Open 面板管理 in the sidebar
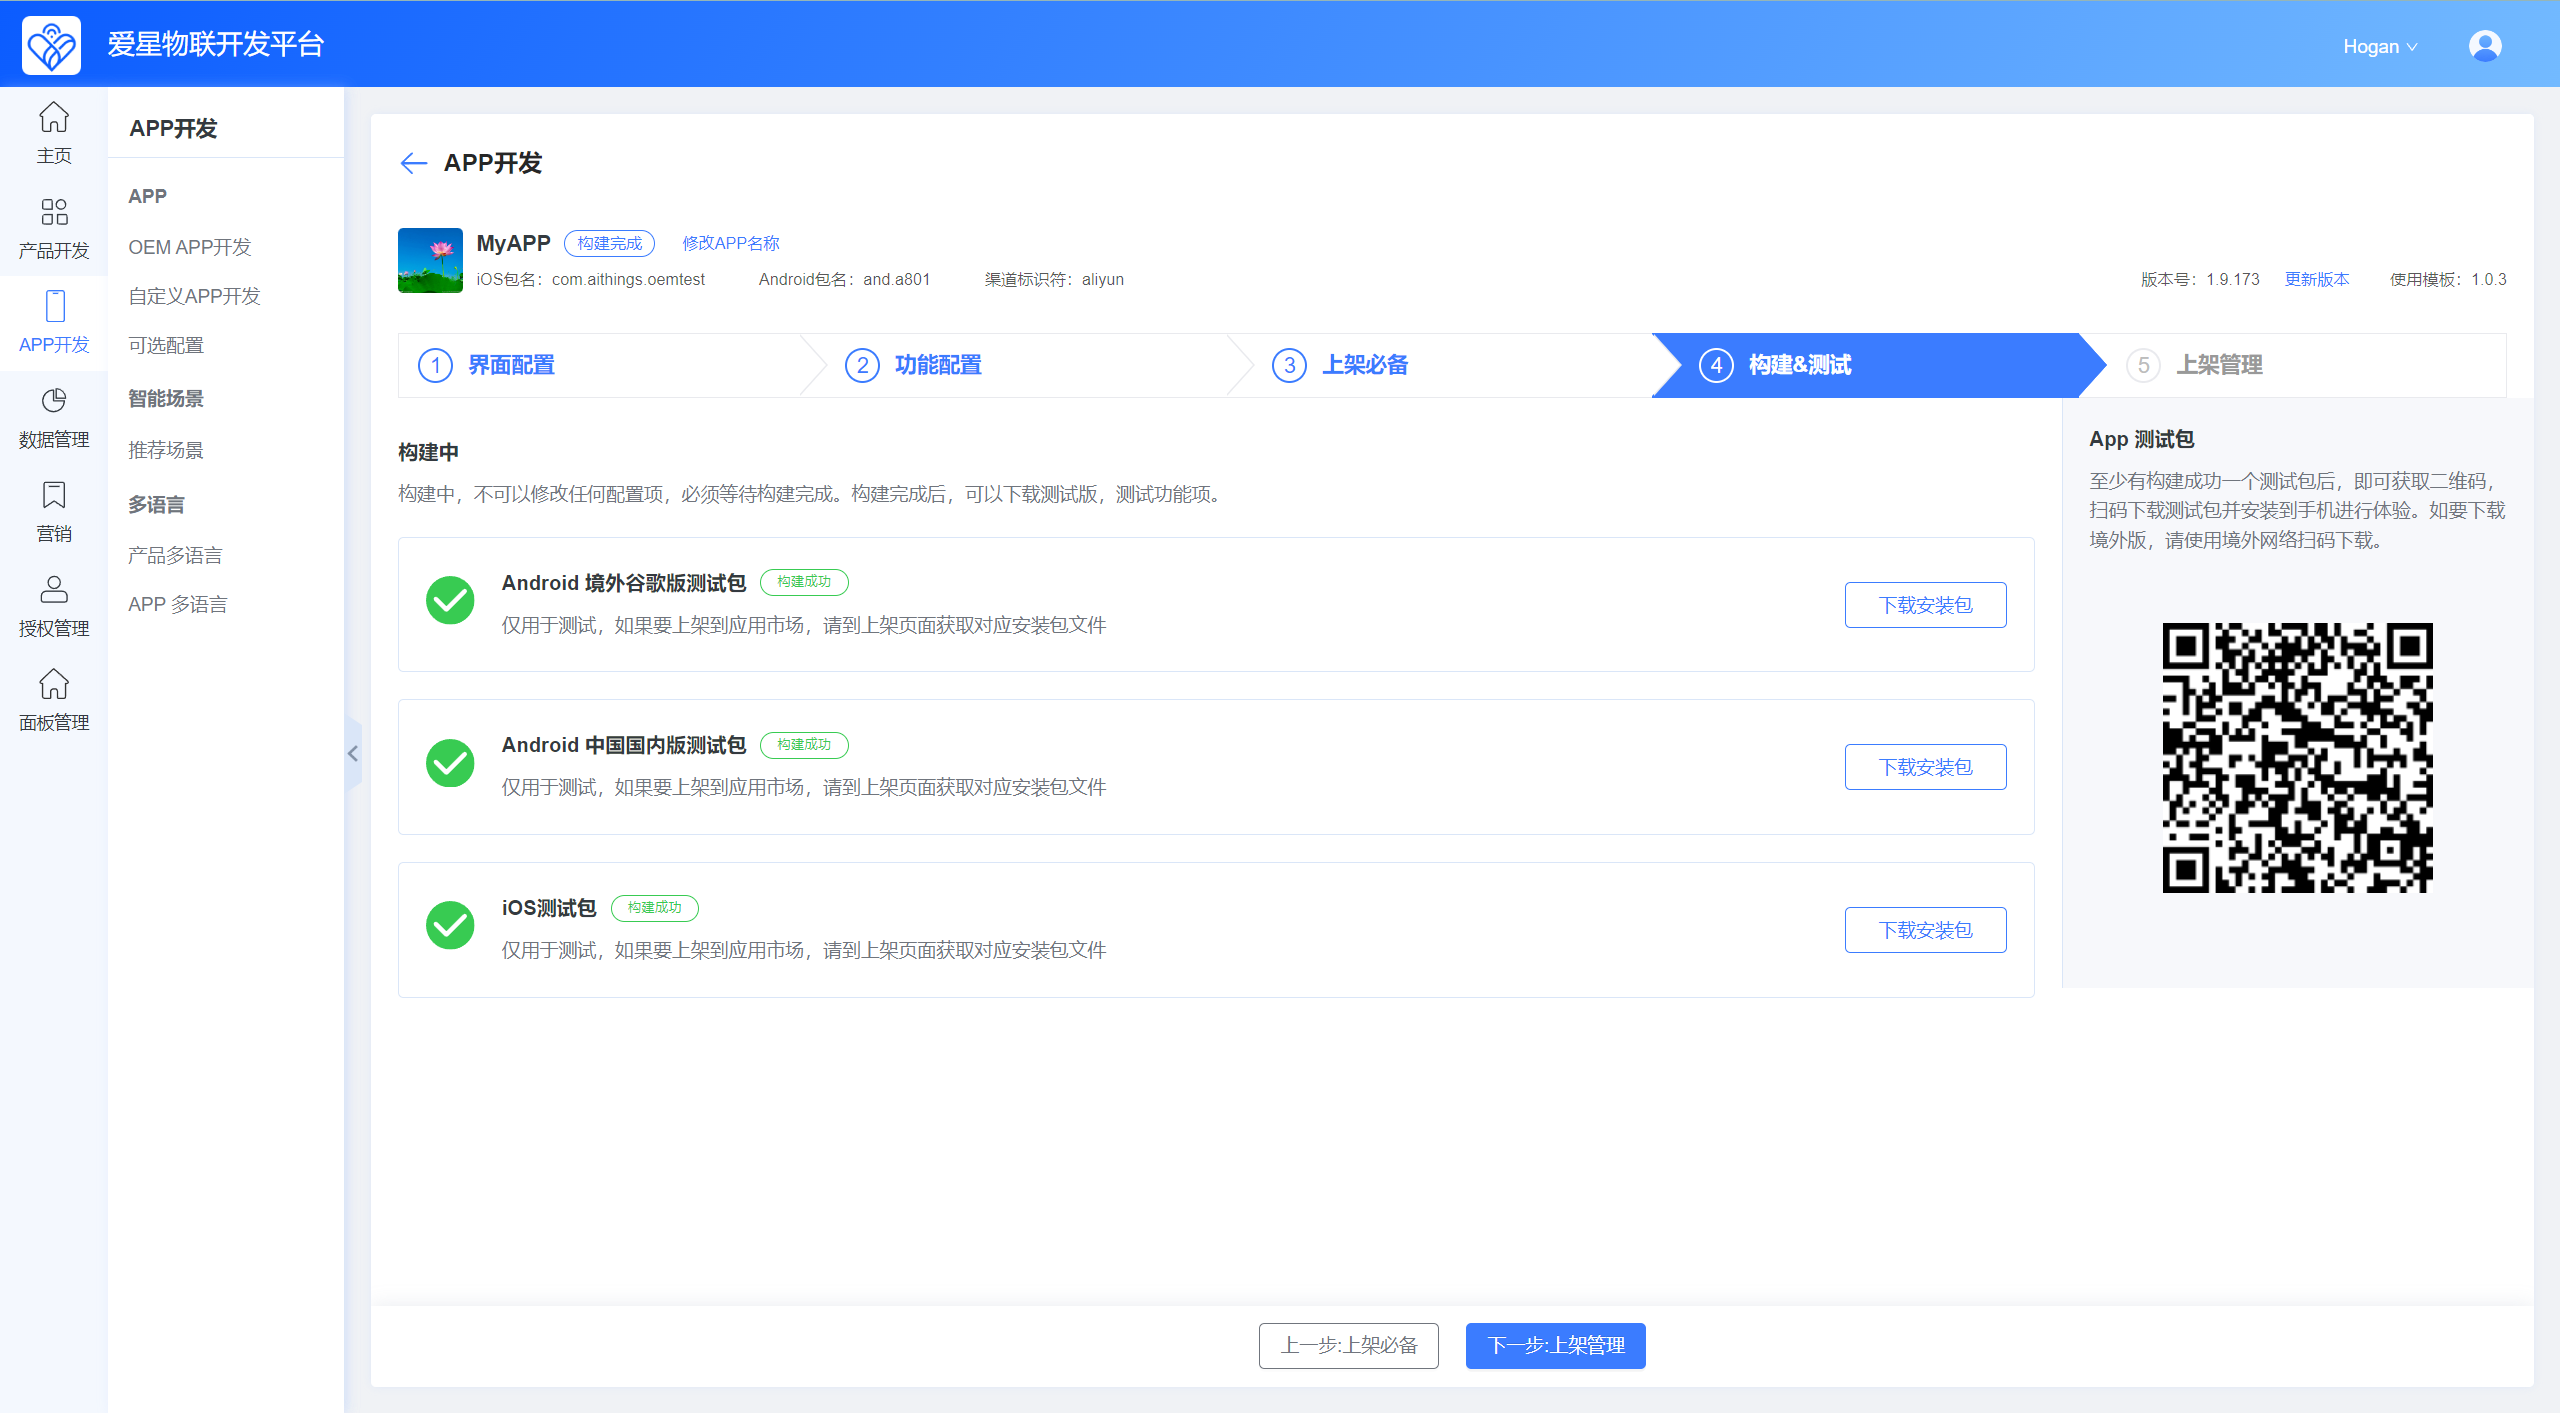This screenshot has width=2560, height=1413. 53,700
